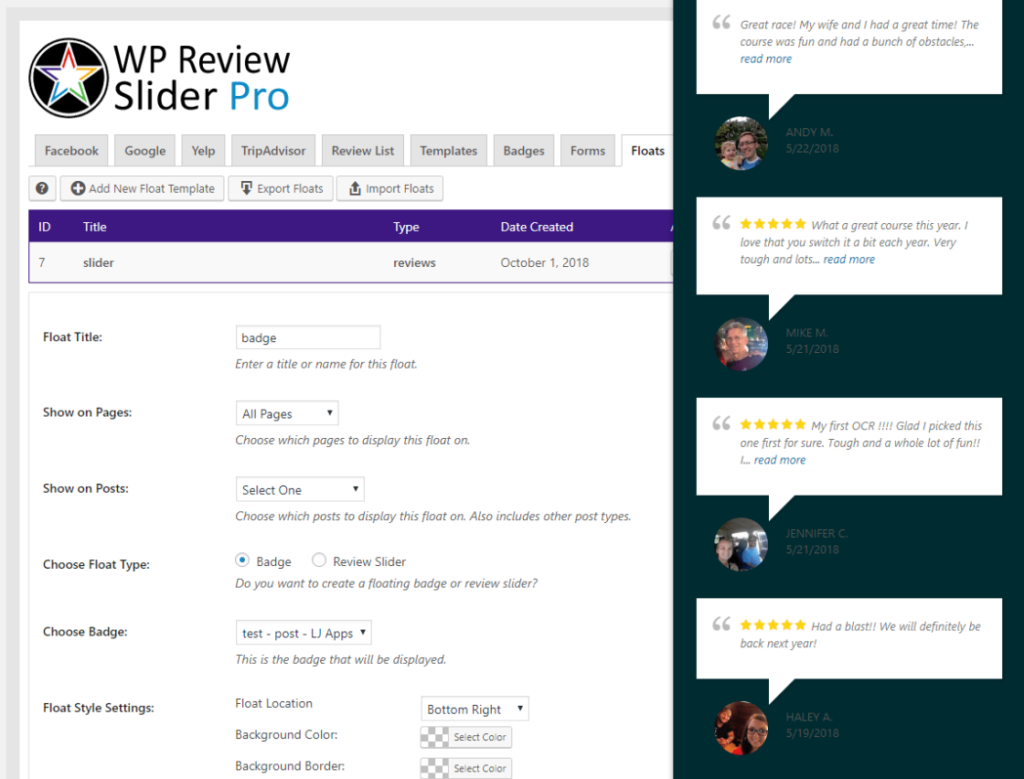The height and width of the screenshot is (779, 1024).
Task: Select the Review Slider radio button
Action: click(x=319, y=560)
